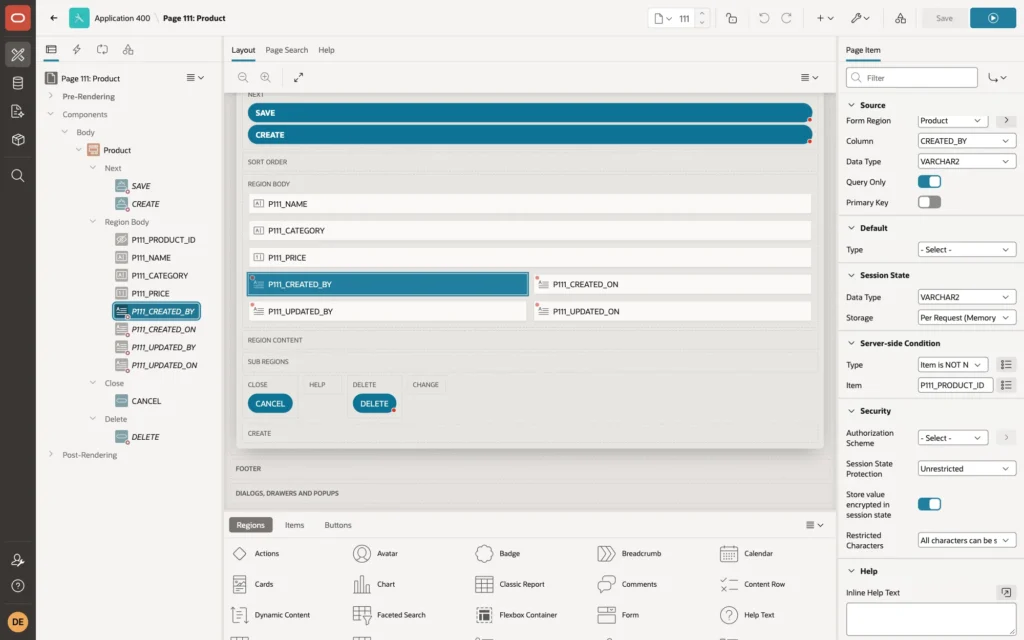Screen dimensions: 1024x640
Task: Select the Regions gallery tab
Action: click(250, 525)
